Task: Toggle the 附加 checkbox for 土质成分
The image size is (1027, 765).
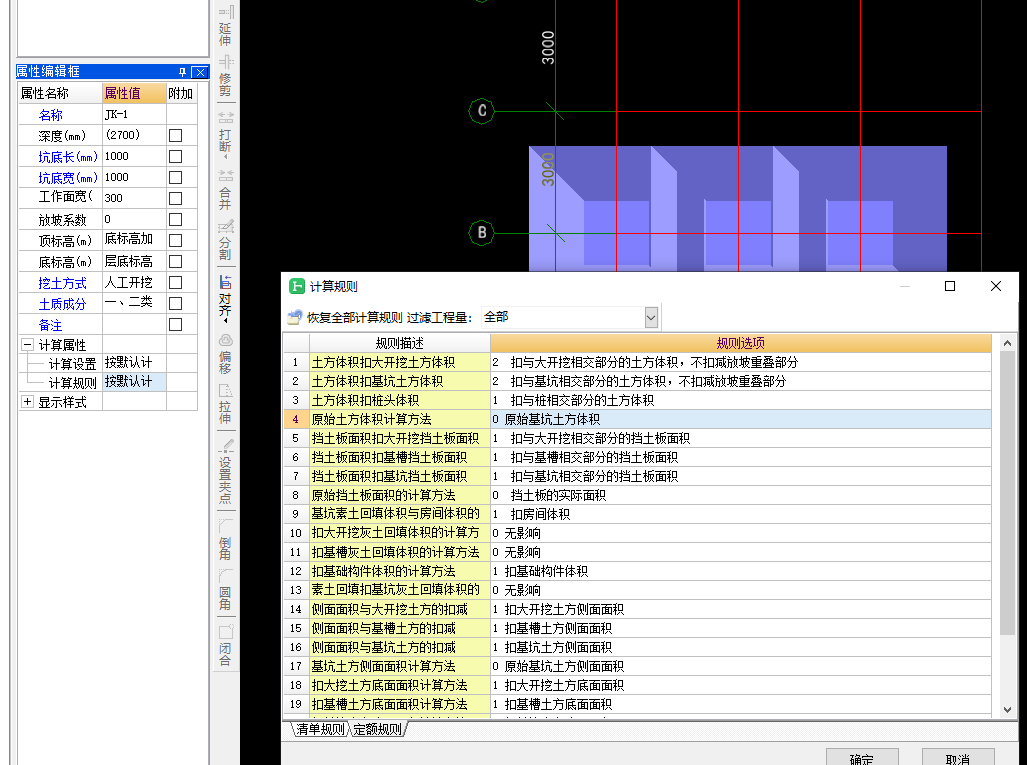Action: [176, 303]
